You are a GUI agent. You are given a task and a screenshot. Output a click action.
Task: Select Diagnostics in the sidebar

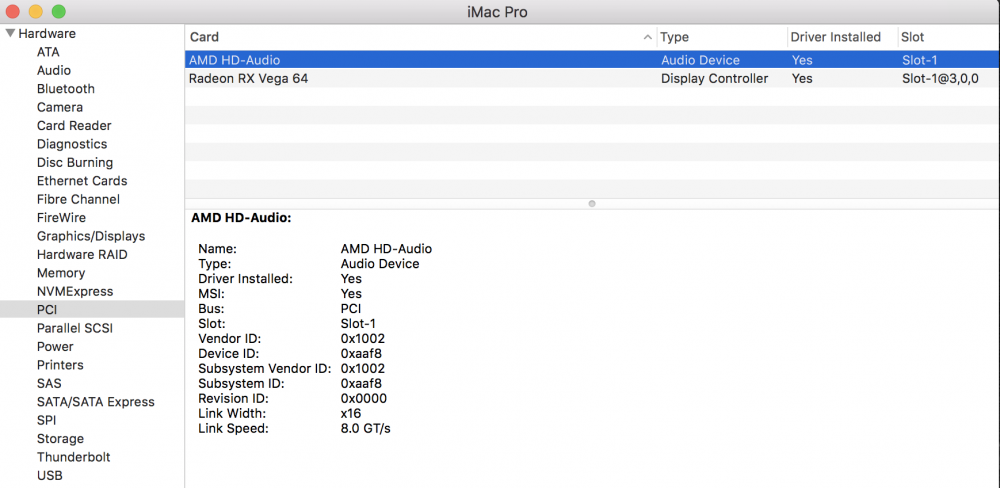[x=72, y=144]
